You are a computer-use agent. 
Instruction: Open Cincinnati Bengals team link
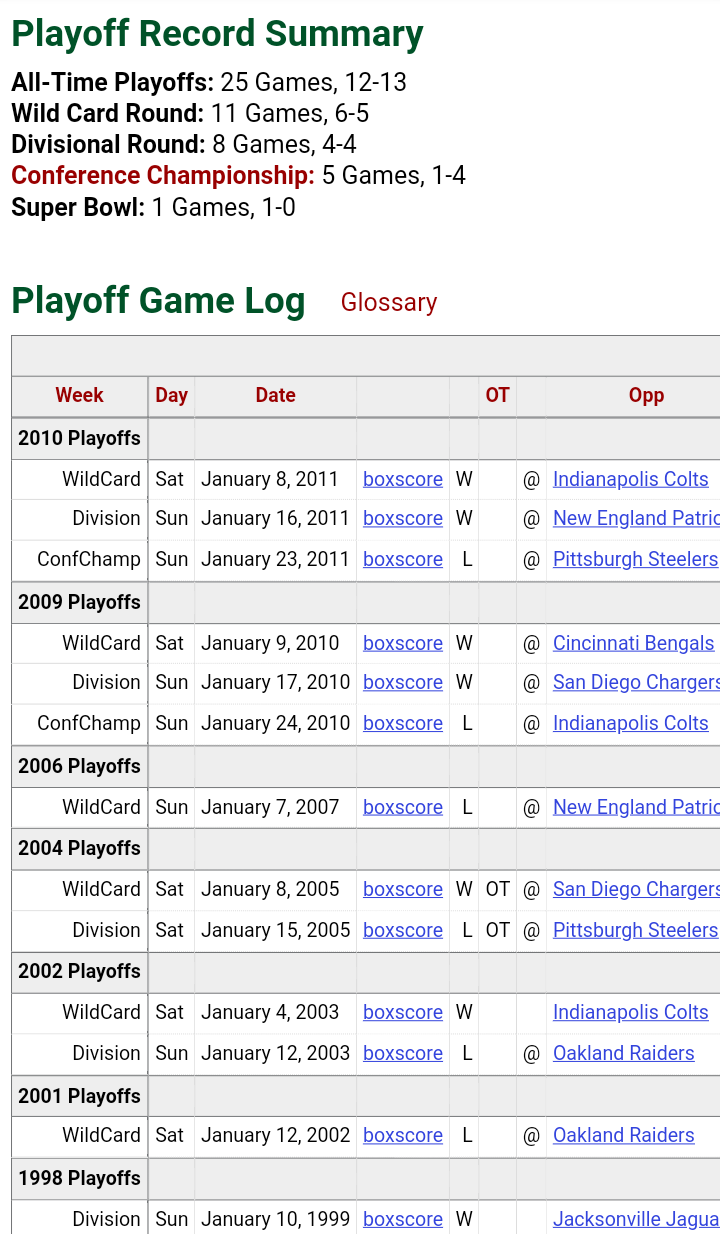click(x=634, y=643)
